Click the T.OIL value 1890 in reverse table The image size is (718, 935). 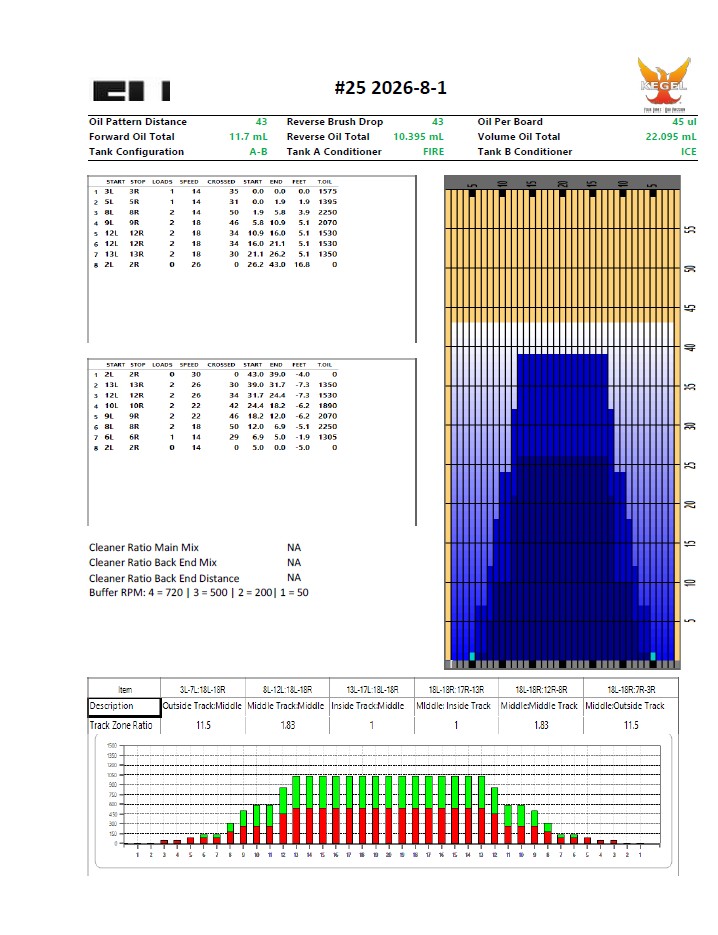tap(327, 405)
